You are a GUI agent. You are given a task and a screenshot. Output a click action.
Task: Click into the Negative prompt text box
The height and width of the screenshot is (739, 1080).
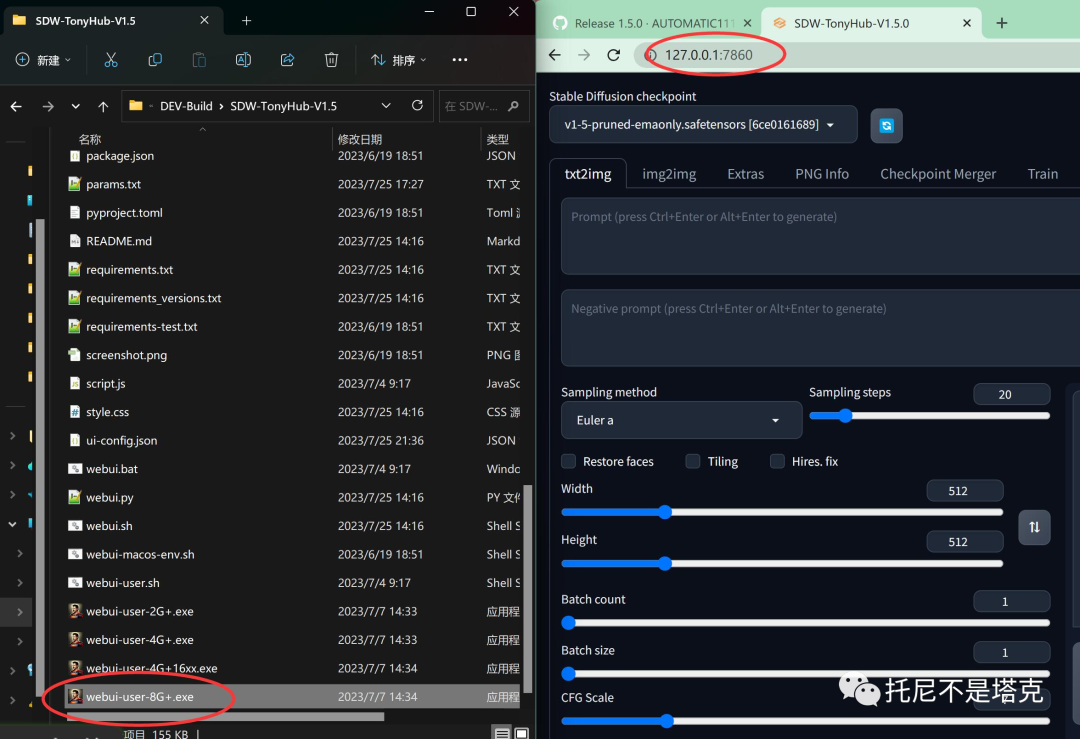point(820,328)
